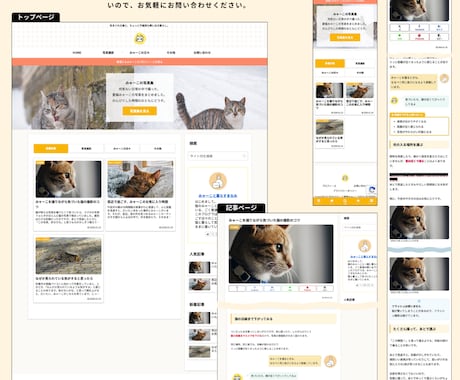Switch to the third tab above the article cards
This screenshot has width=460, height=380.
[122, 148]
